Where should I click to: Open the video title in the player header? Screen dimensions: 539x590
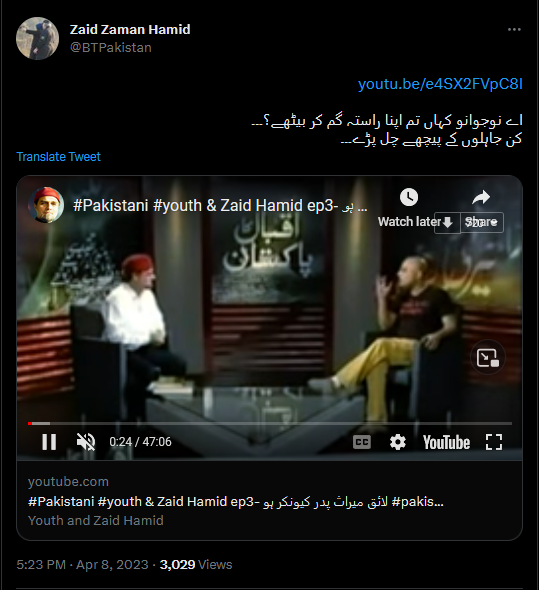(220, 205)
